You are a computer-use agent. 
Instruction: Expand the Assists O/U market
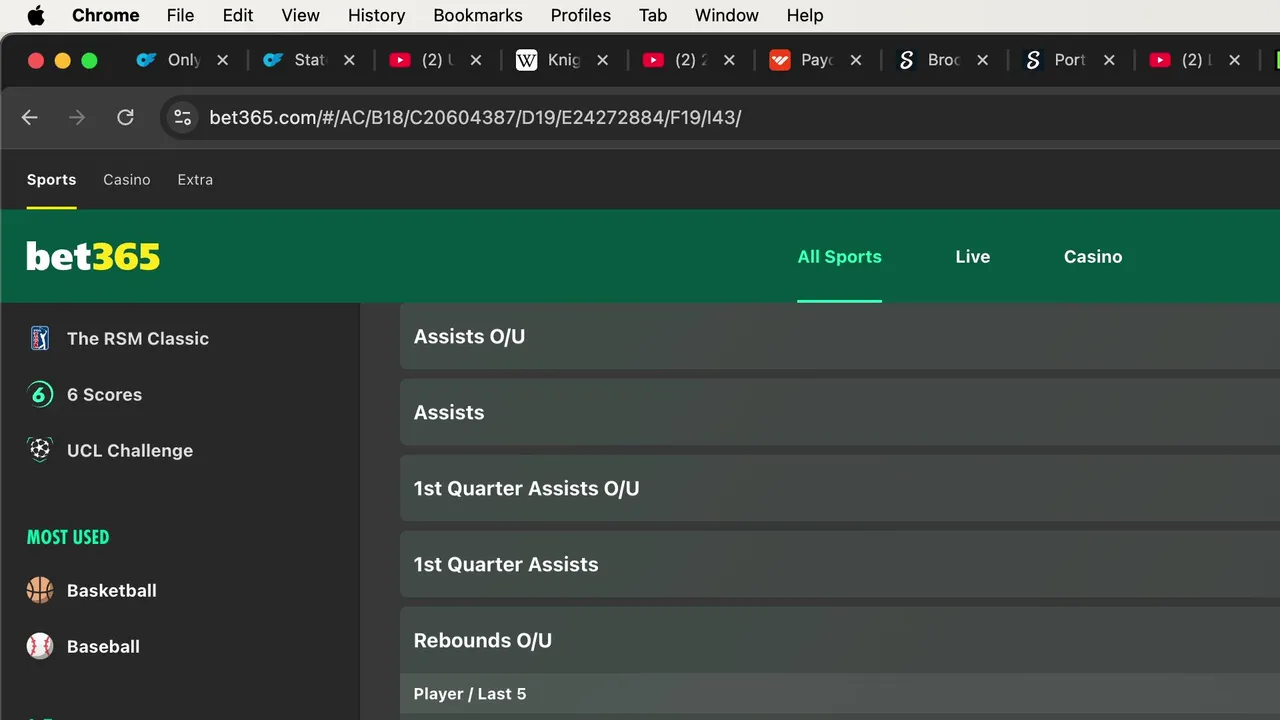click(840, 337)
